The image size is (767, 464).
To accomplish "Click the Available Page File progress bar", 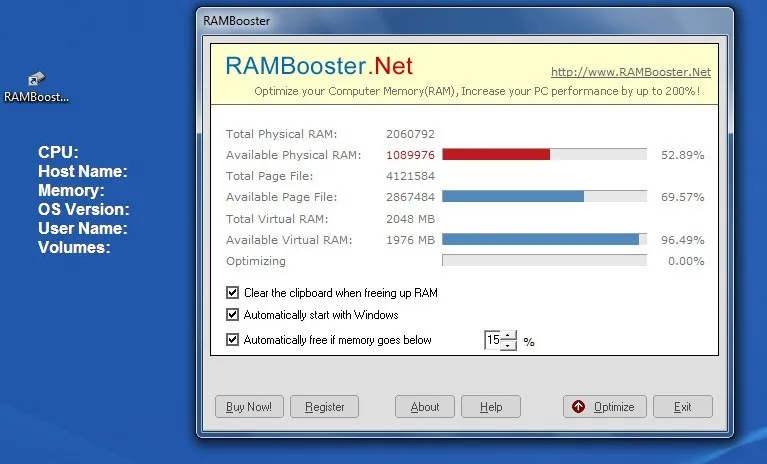I will point(544,197).
